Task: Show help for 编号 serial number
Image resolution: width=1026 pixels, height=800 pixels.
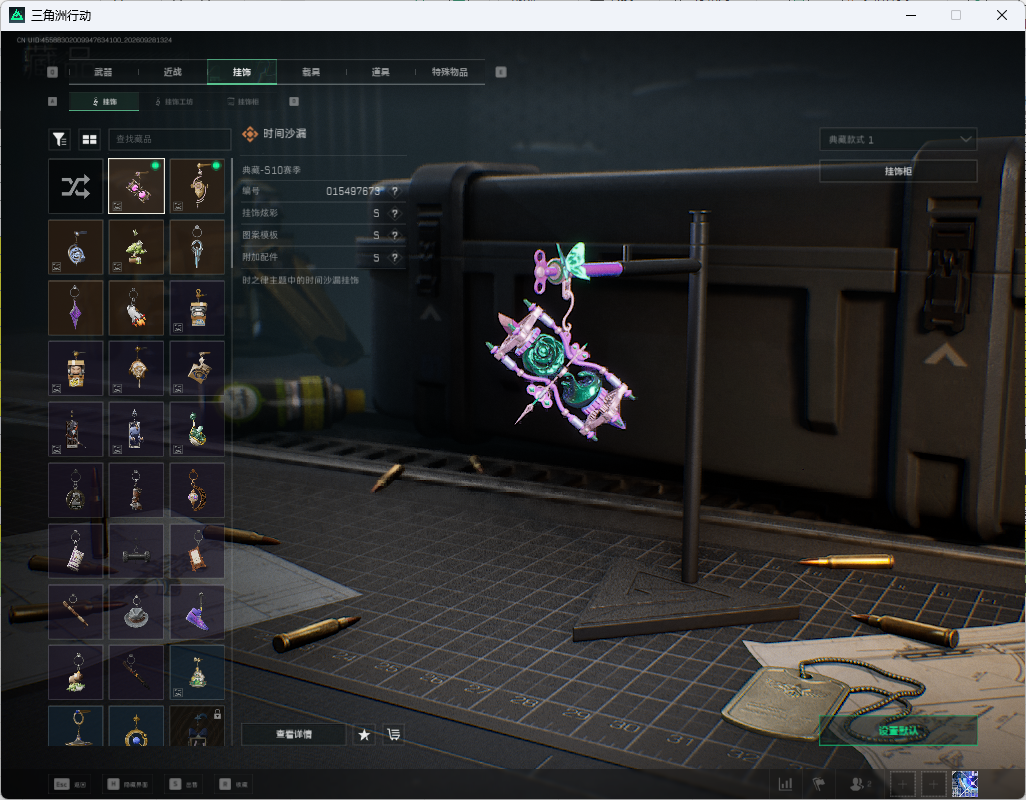Action: pyautogui.click(x=395, y=191)
